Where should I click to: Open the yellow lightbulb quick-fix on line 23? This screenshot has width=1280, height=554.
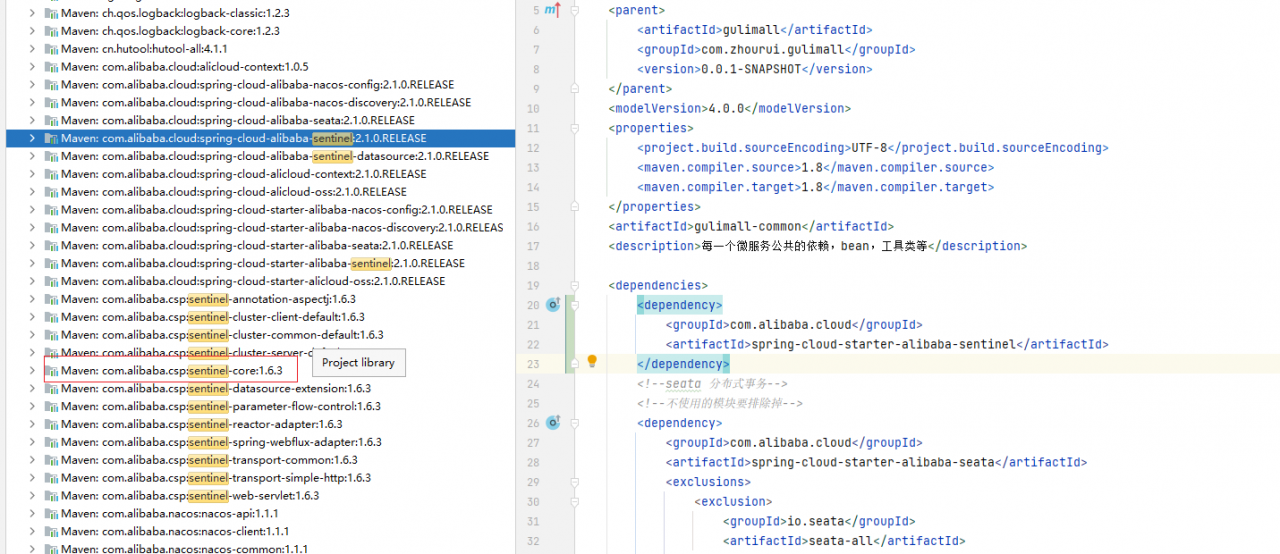point(592,362)
